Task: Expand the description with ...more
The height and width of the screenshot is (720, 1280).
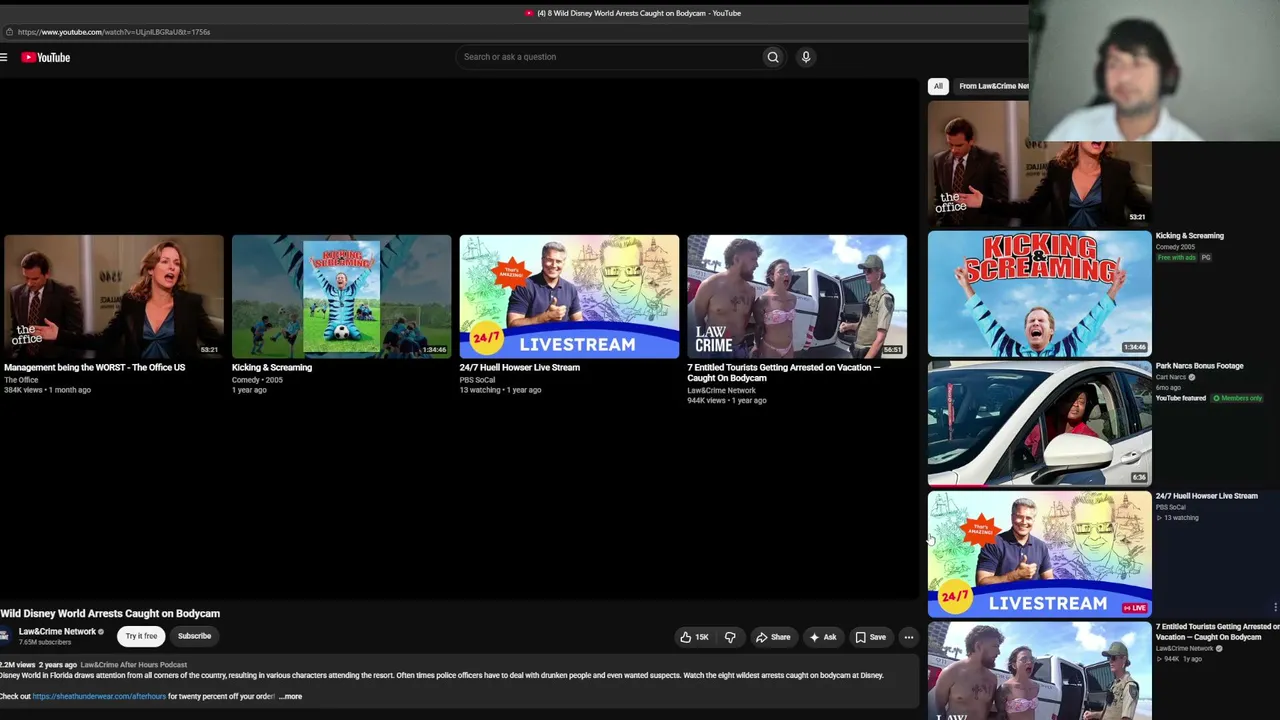Action: tap(290, 696)
